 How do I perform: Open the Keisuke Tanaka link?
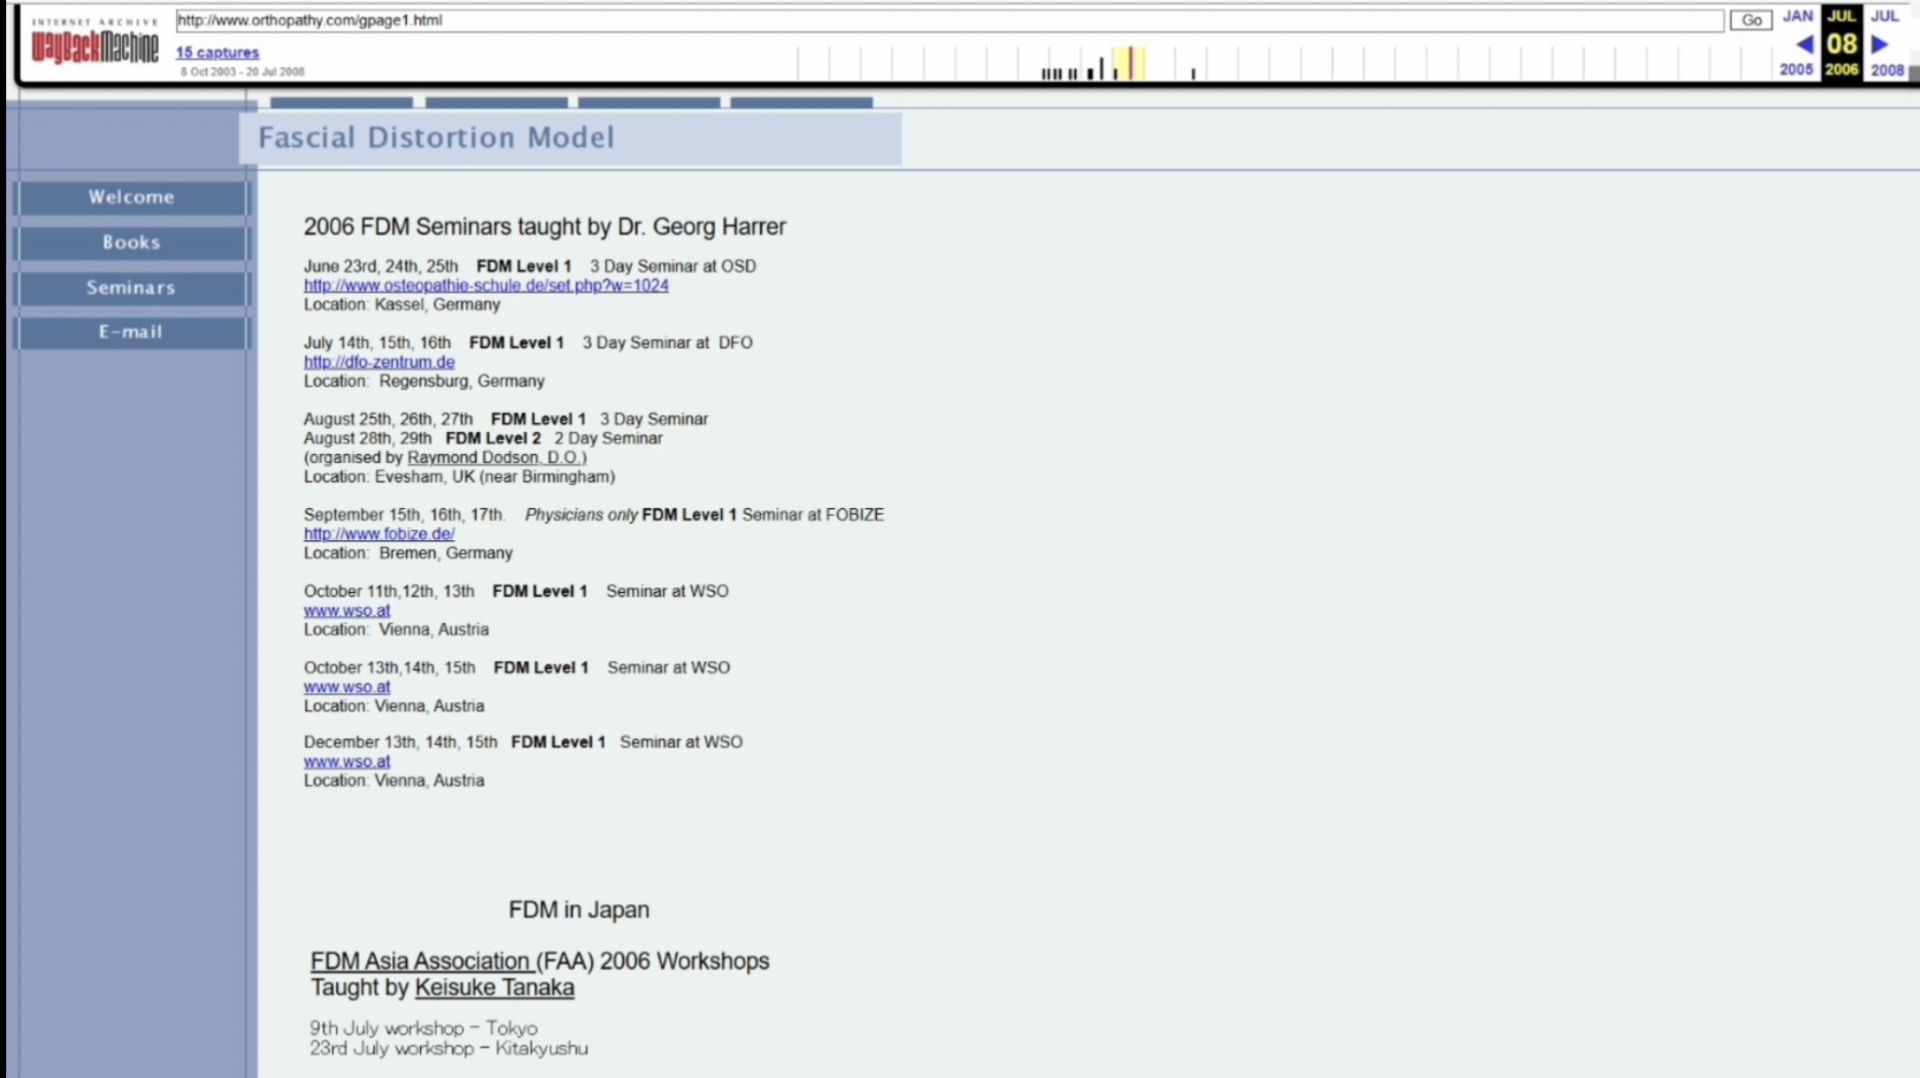[494, 988]
